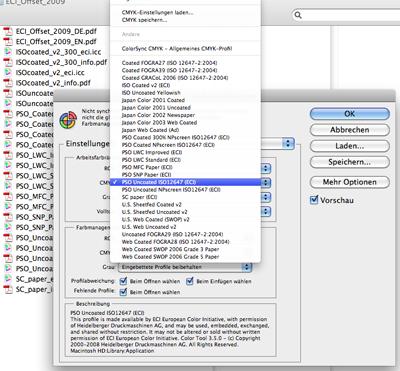Open the Vollton working space dropdown arrow
This screenshot has height=371, width=400.
click(x=266, y=211)
